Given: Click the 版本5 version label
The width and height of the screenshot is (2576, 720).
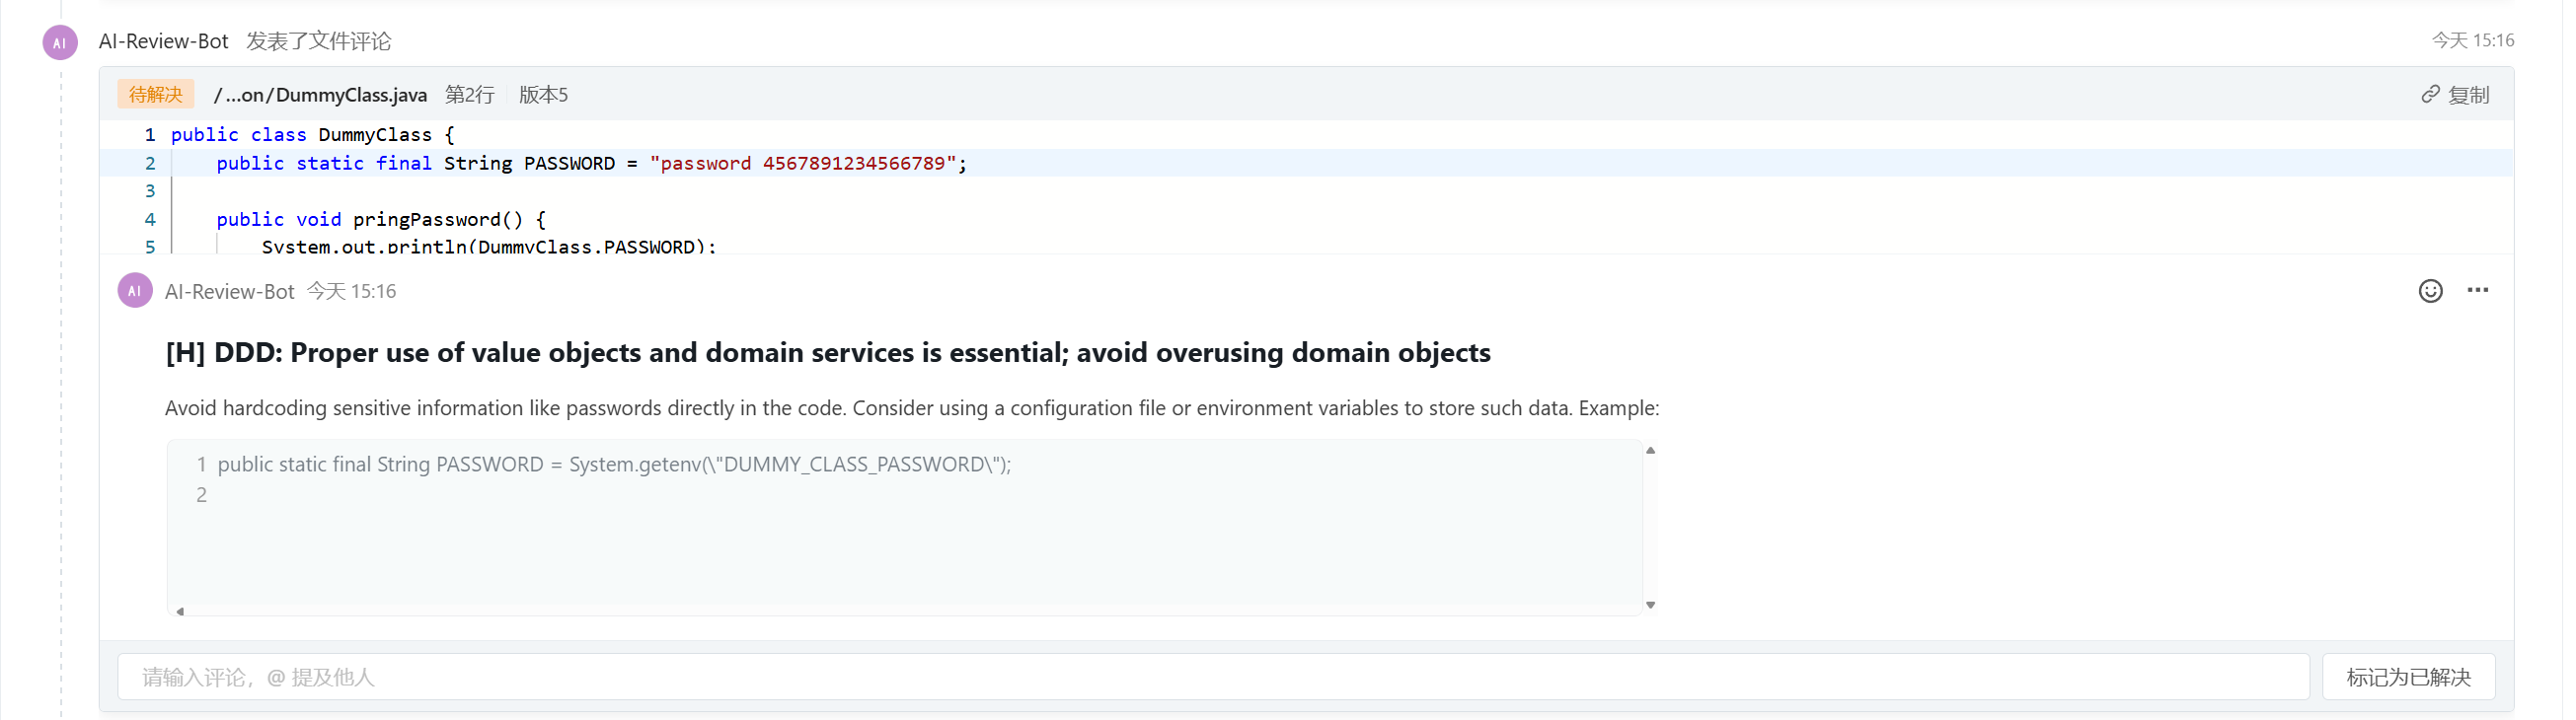Looking at the screenshot, I should pos(543,95).
